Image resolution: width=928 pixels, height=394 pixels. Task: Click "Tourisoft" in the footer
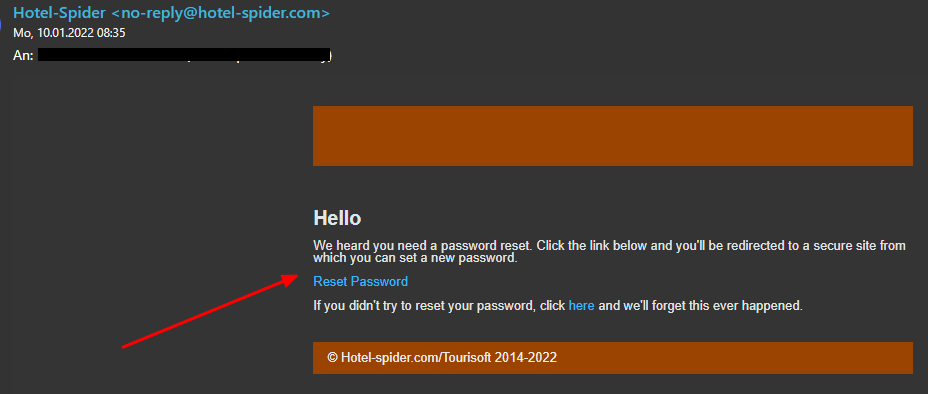[x=466, y=357]
